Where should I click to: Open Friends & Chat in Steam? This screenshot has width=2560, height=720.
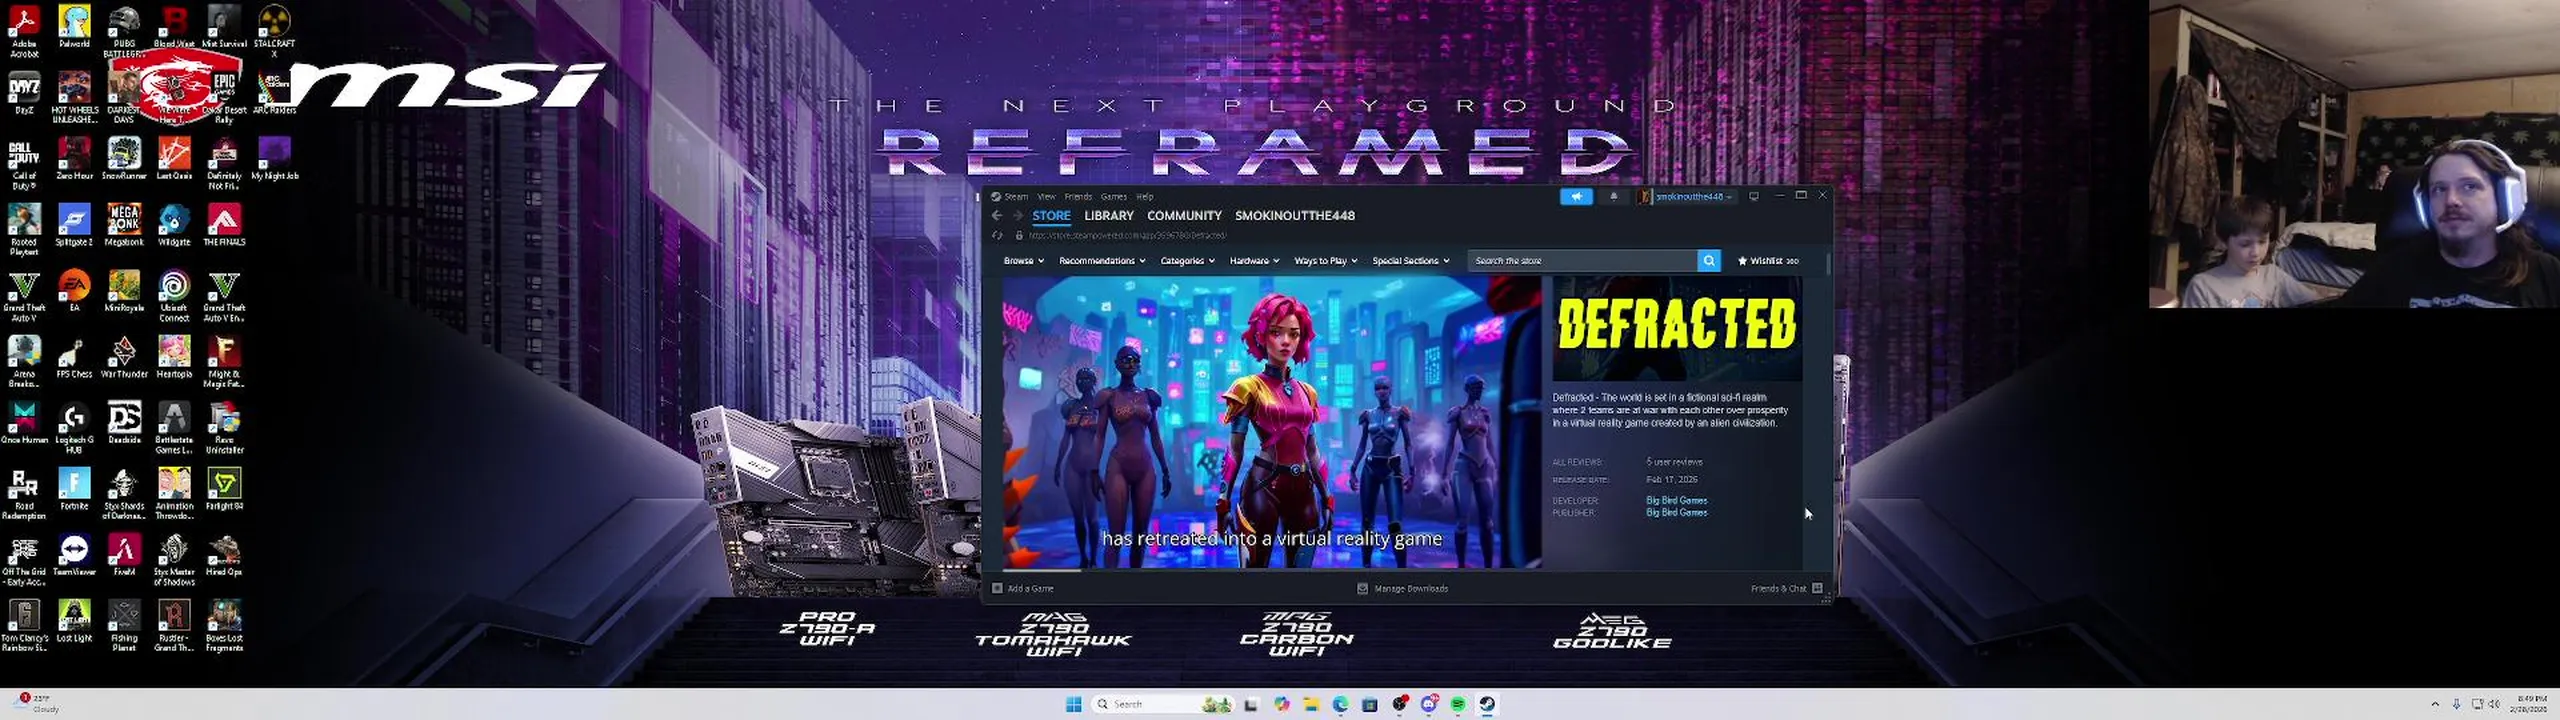[1786, 588]
